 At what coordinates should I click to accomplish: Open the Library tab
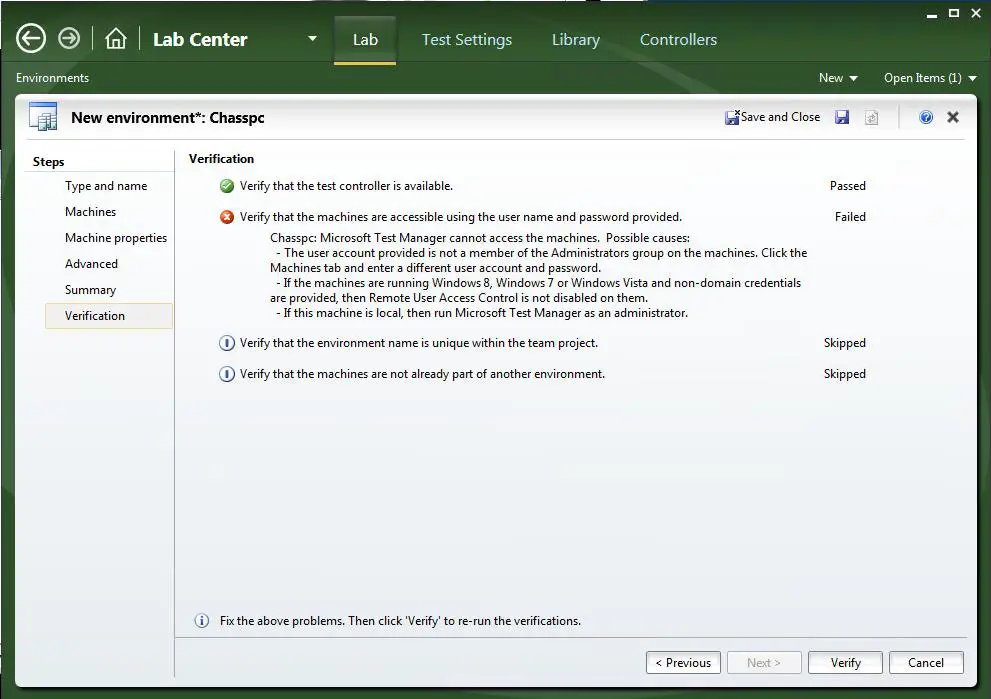click(576, 40)
